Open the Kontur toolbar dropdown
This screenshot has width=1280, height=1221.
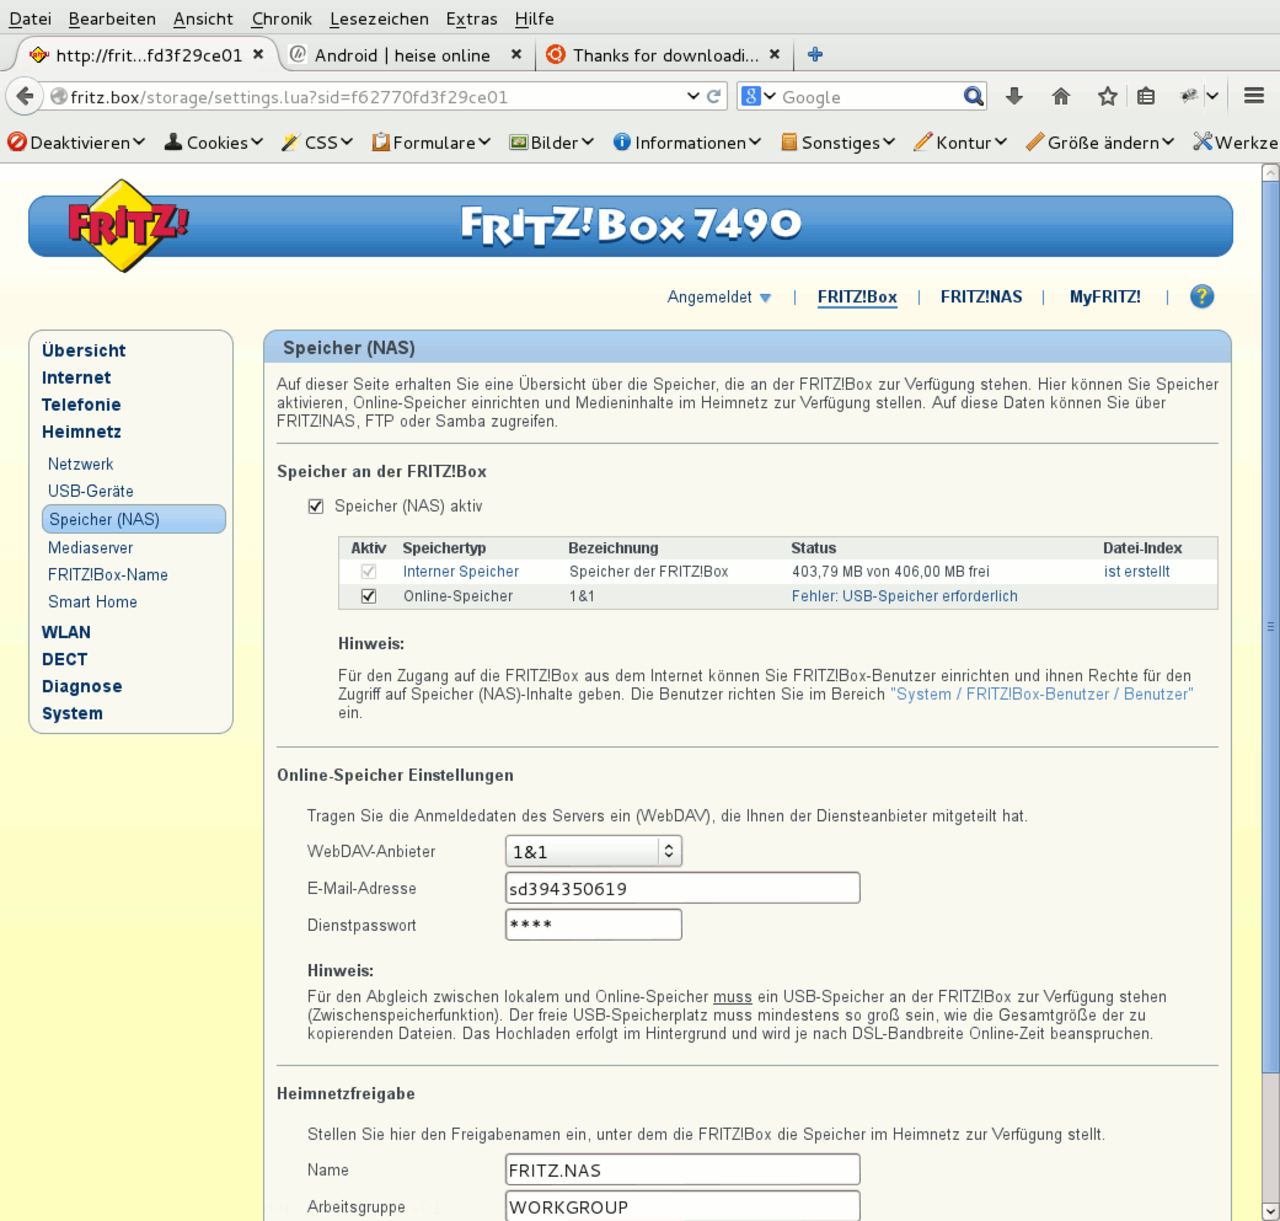point(961,142)
